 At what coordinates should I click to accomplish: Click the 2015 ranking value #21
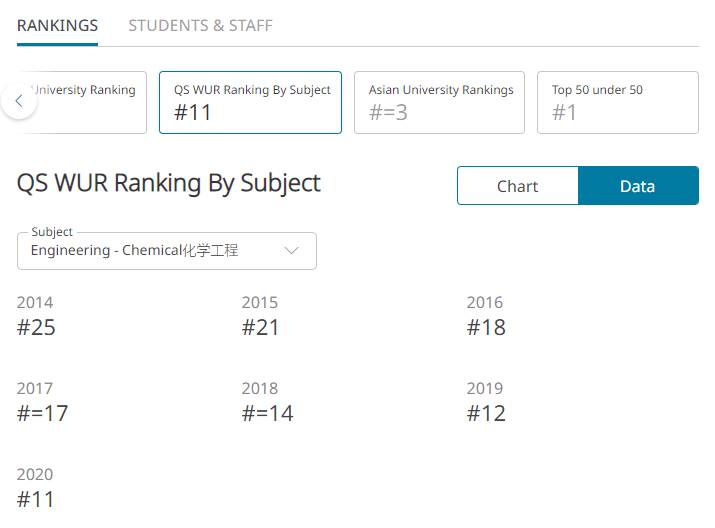261,327
